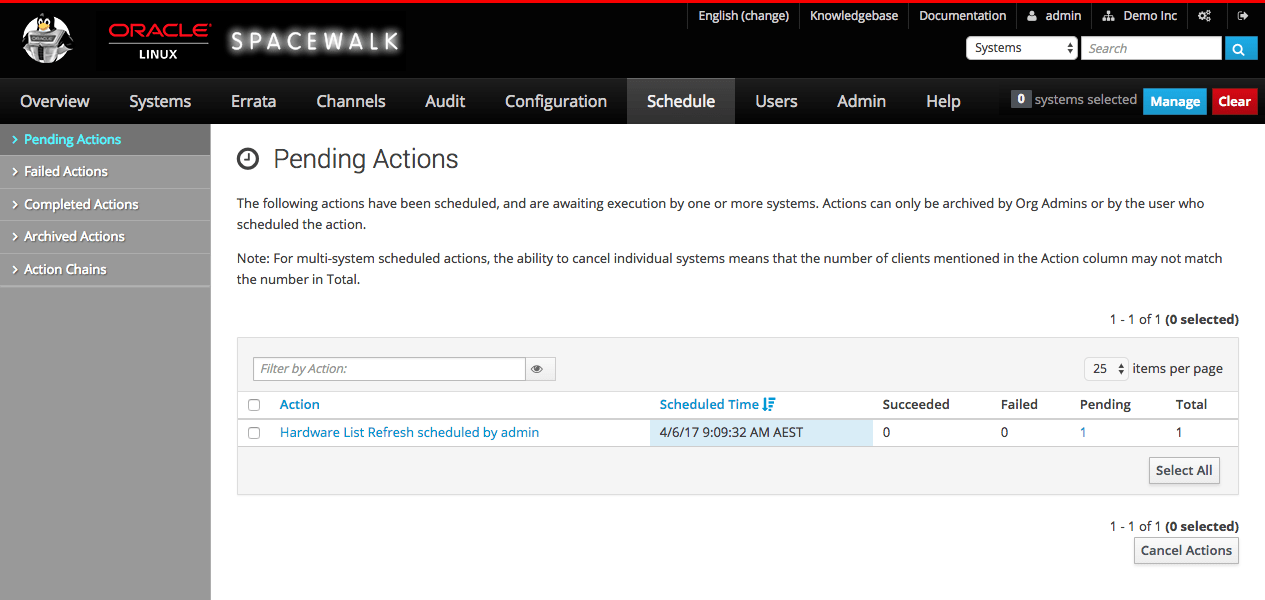Click the Failed column header
The image size is (1265, 600).
tap(1019, 405)
